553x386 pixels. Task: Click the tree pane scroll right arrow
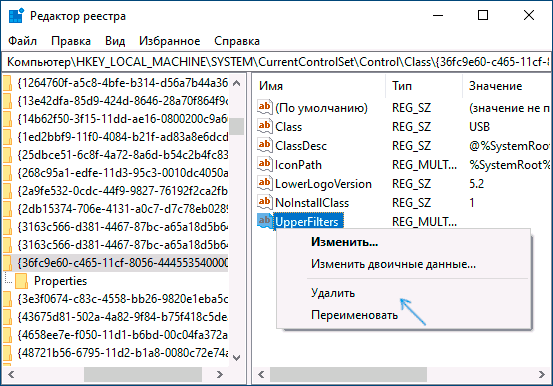coord(220,374)
